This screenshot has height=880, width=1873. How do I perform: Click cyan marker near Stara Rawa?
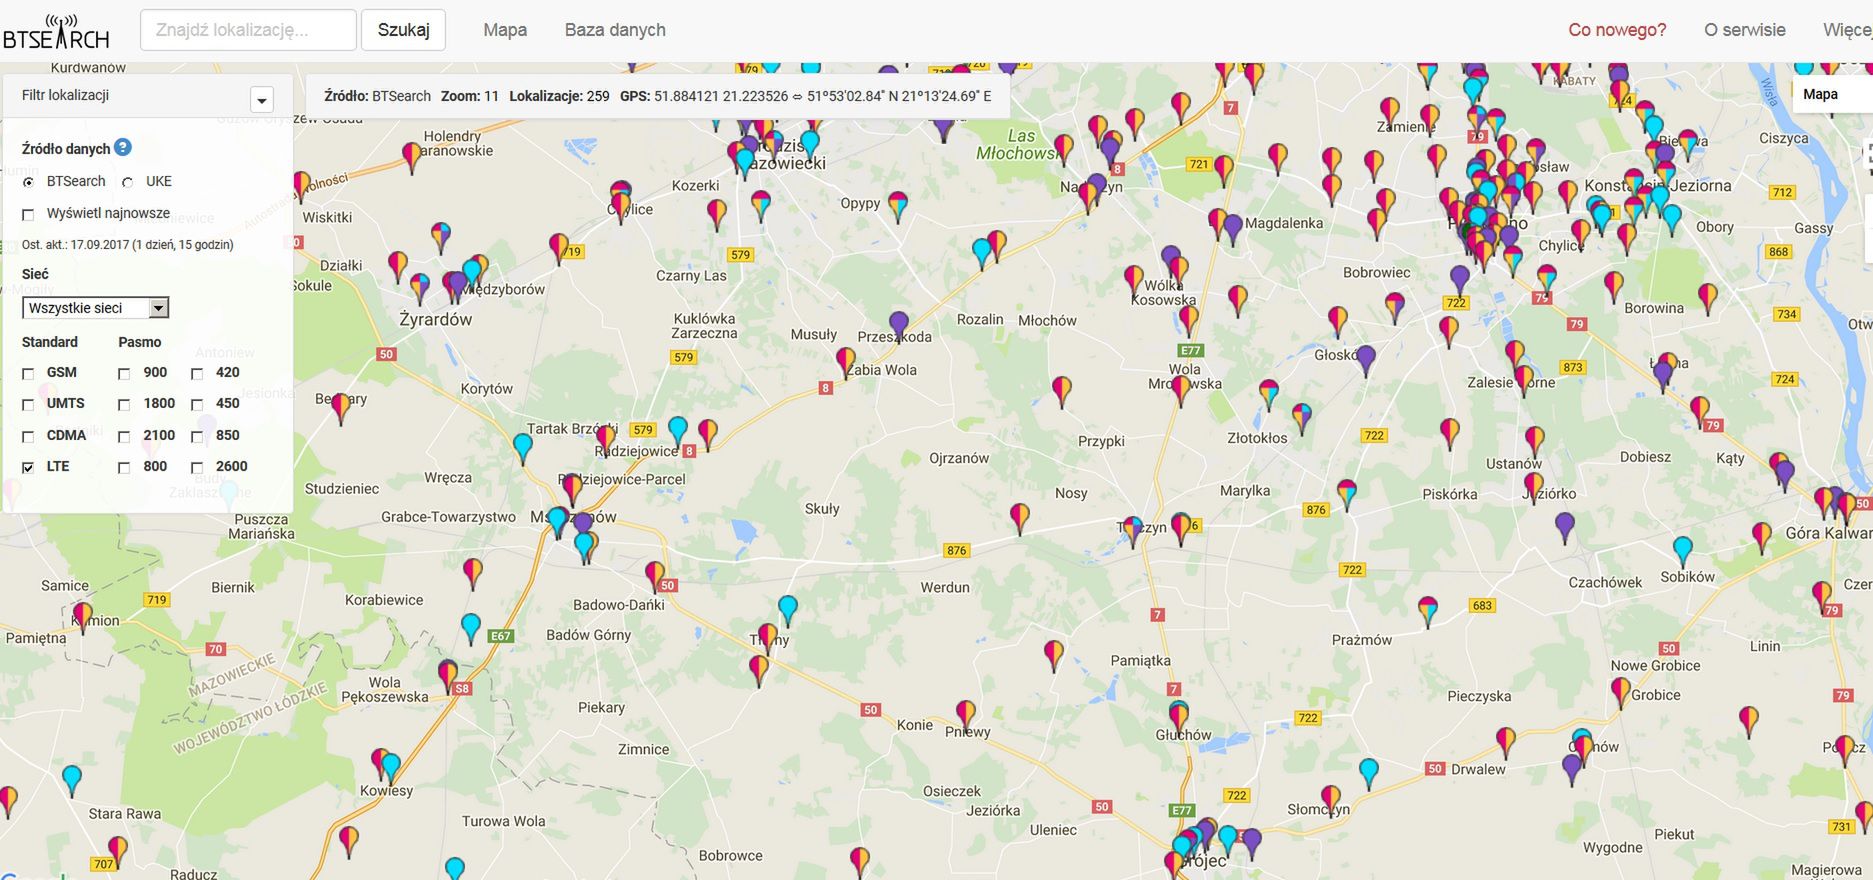tap(72, 779)
